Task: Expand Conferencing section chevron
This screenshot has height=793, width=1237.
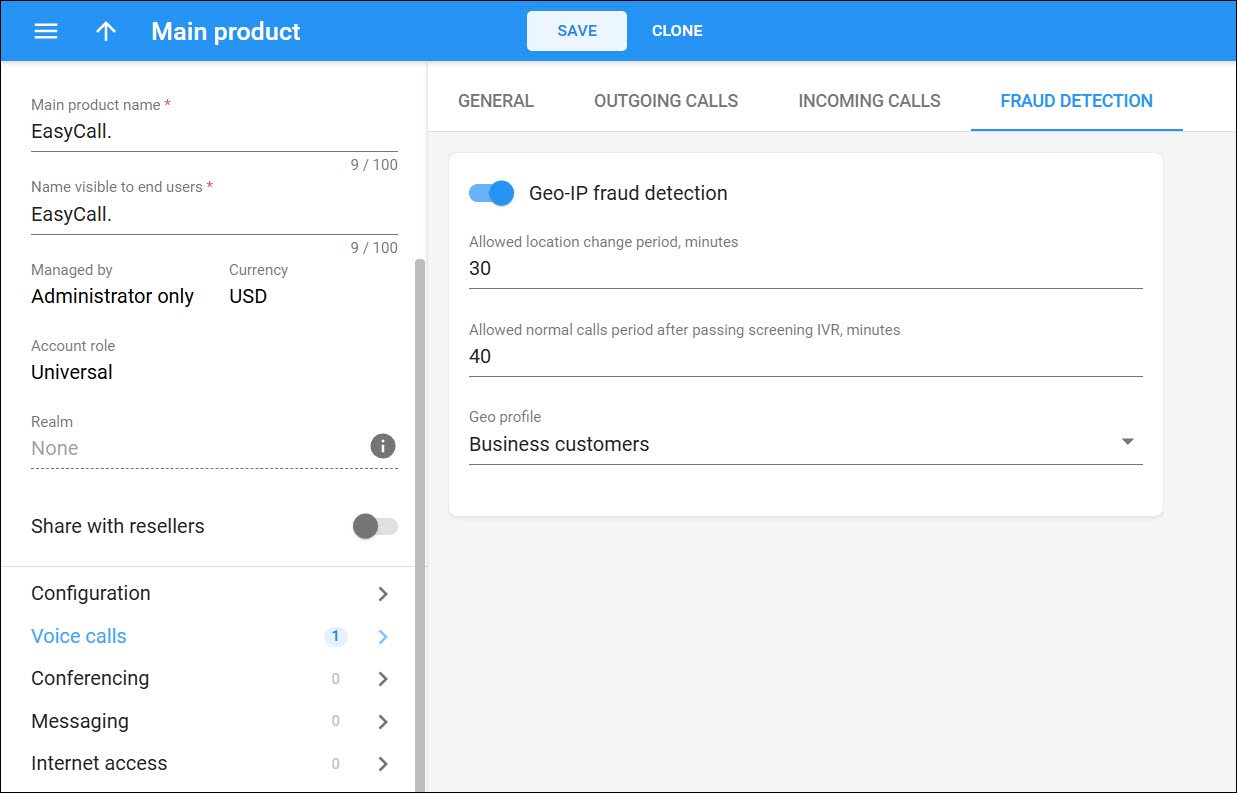Action: tap(383, 679)
